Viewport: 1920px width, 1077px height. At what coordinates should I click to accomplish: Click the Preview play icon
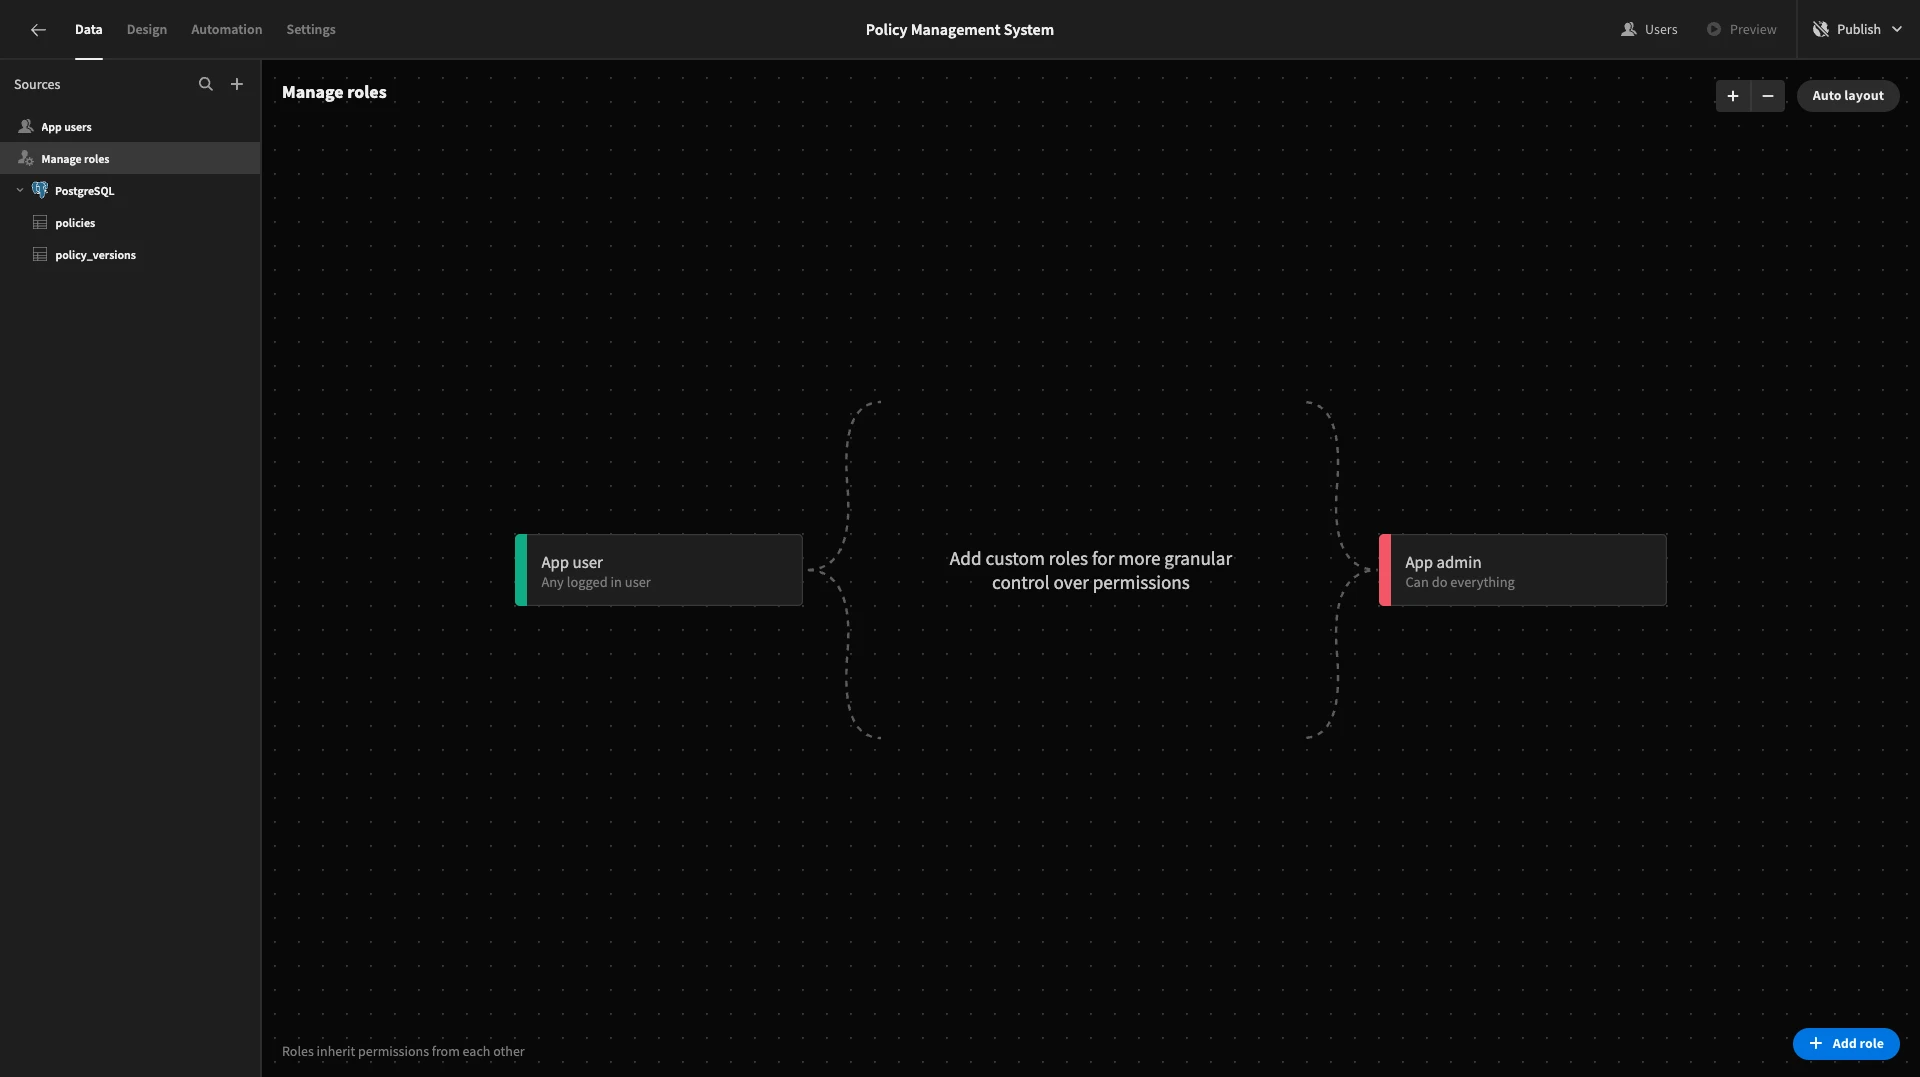point(1714,30)
